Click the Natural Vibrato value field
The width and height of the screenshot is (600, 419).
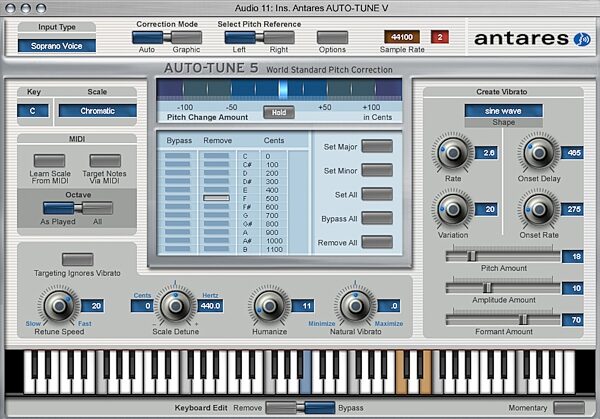389,306
